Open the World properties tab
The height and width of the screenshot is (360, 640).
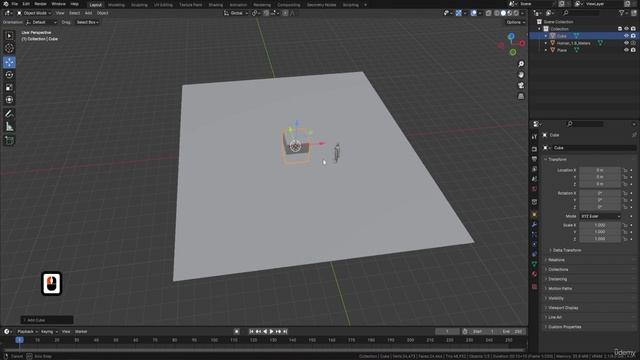pyautogui.click(x=534, y=189)
